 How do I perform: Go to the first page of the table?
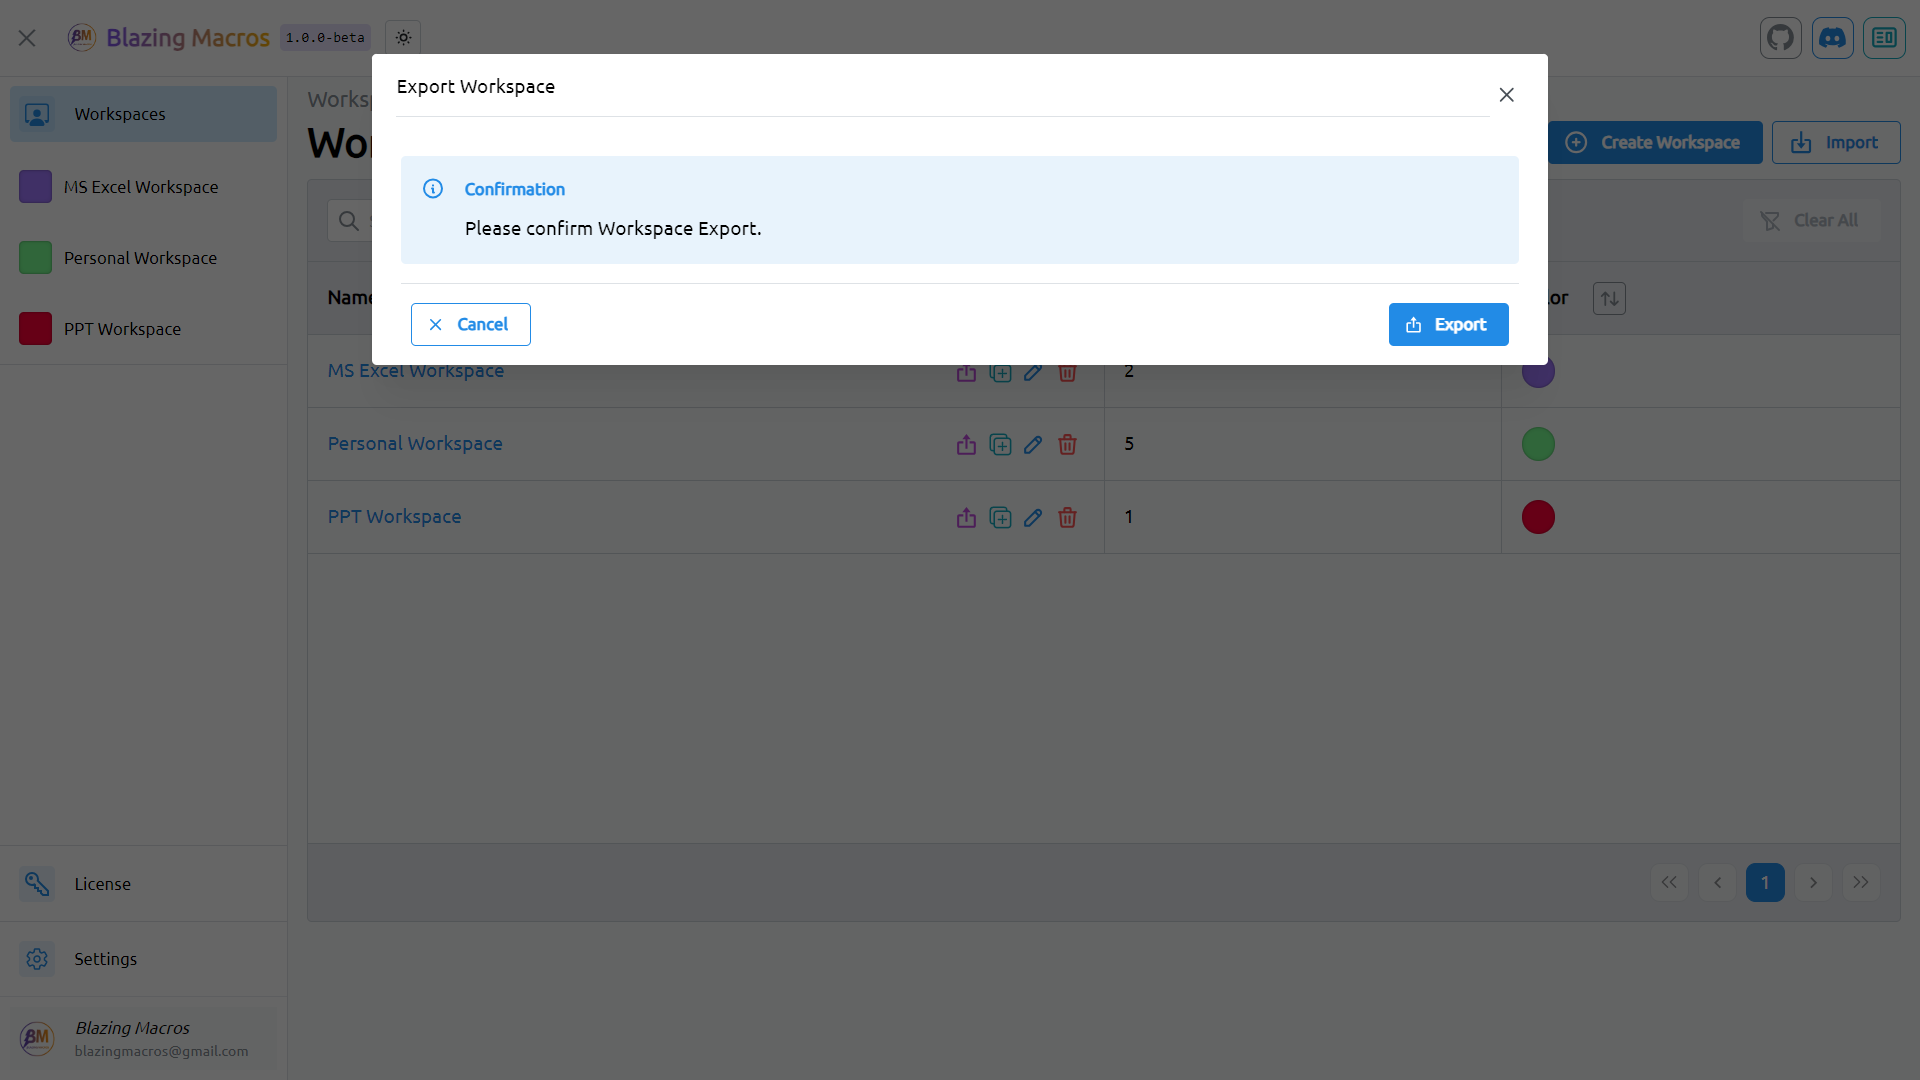1669,883
